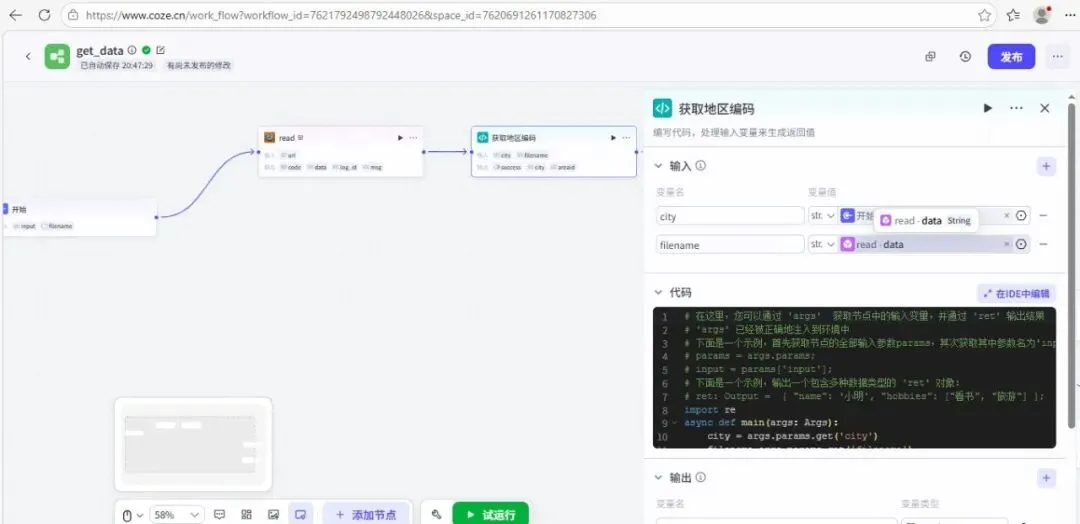Remove the filename input row with minus
Image resolution: width=1080 pixels, height=524 pixels.
(x=1043, y=244)
